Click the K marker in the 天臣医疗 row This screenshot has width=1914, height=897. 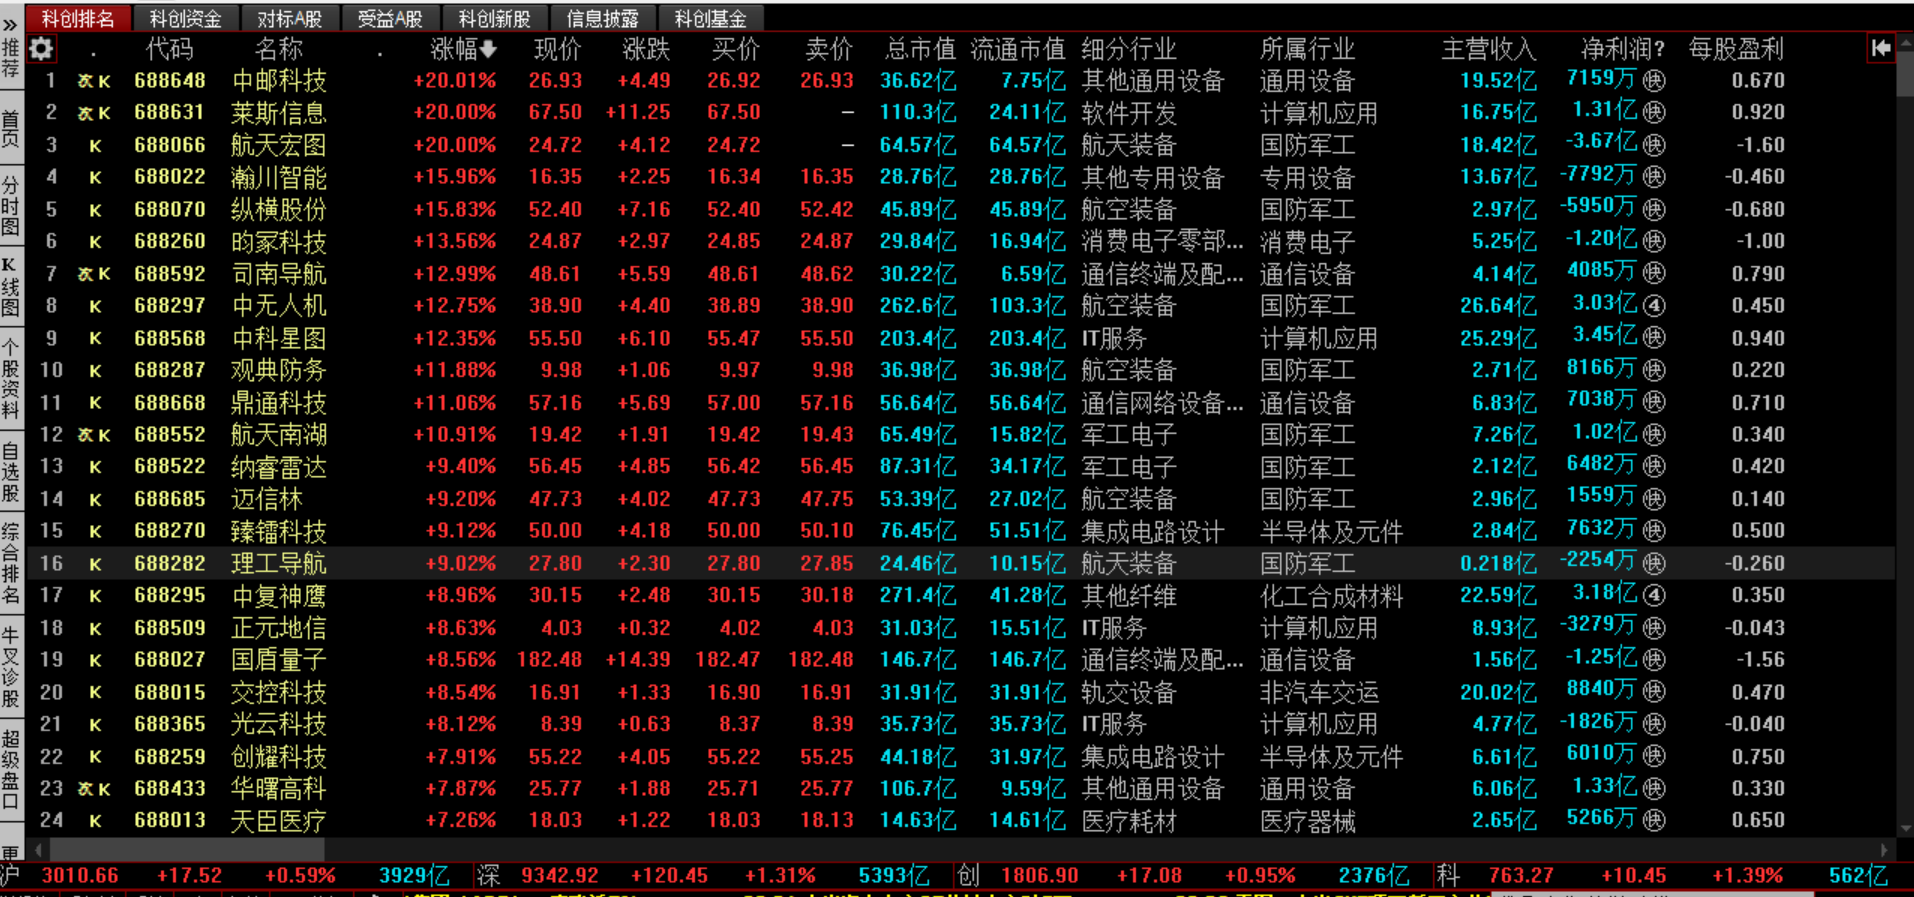tap(95, 822)
